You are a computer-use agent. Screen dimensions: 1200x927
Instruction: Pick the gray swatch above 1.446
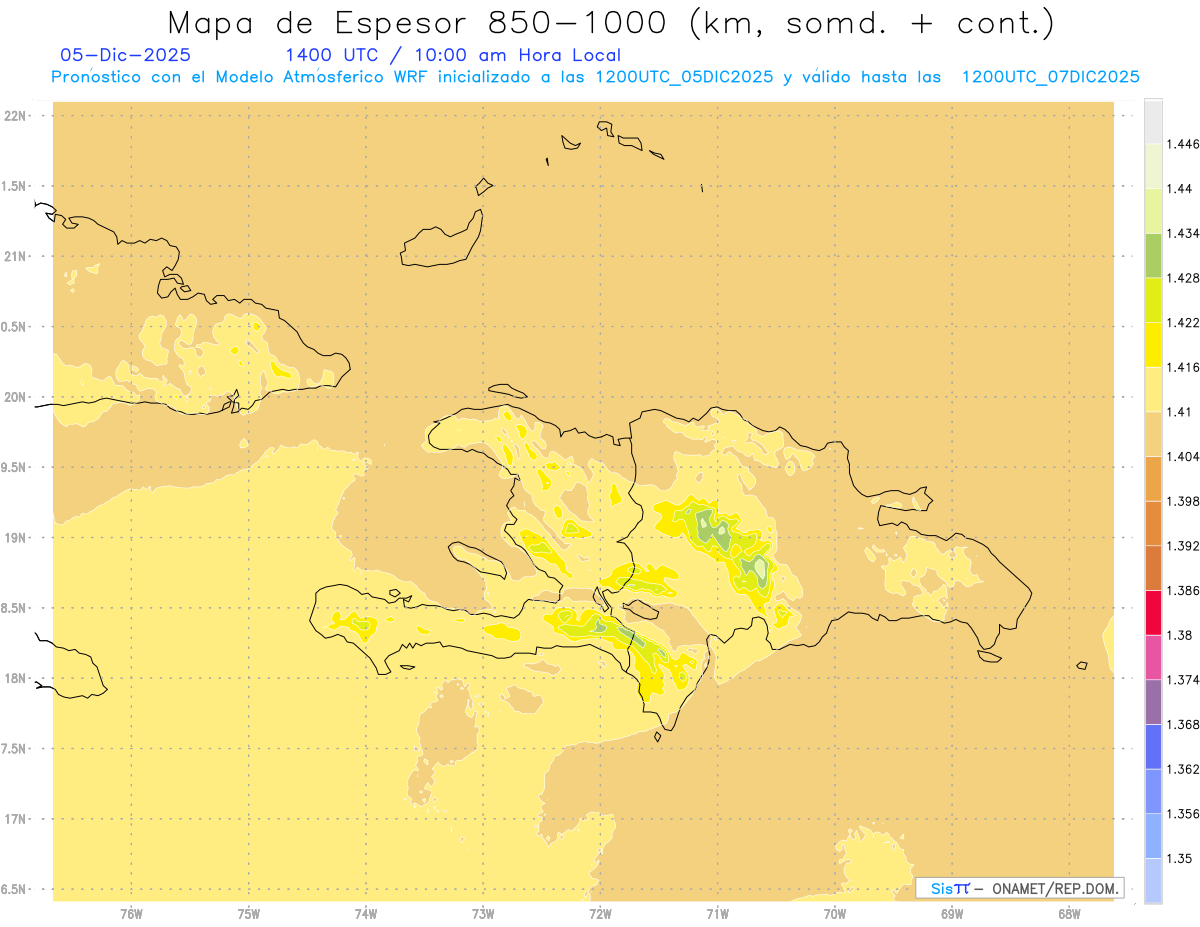tap(1153, 121)
